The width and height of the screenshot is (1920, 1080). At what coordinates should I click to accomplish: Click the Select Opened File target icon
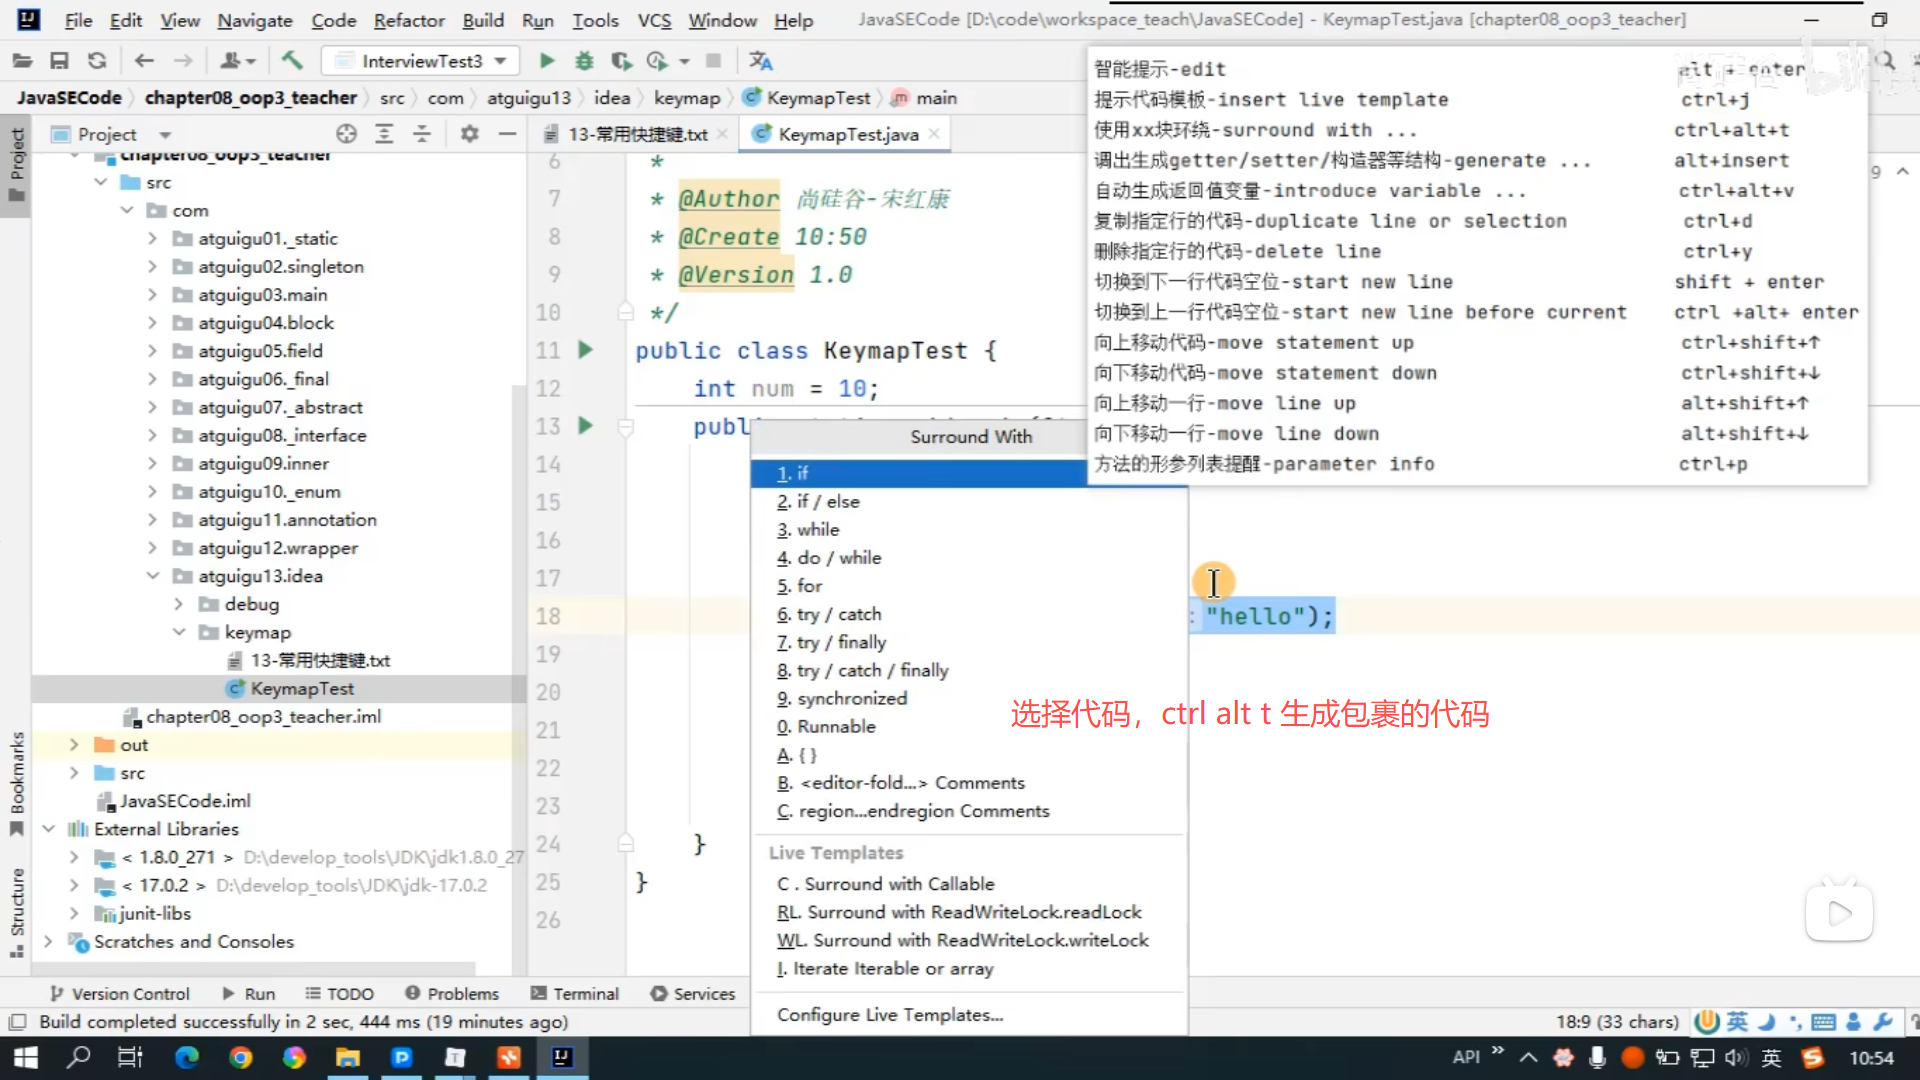346,134
